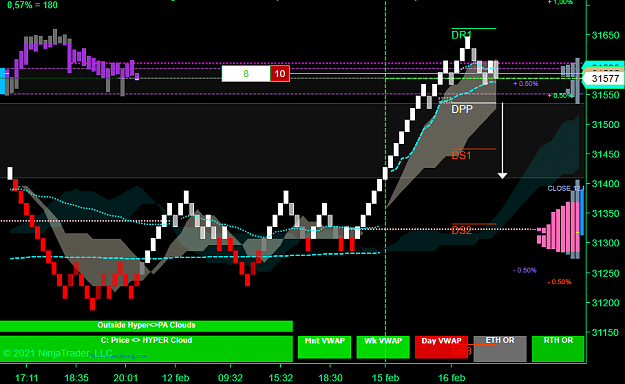Click the 0,57% = 180 readout
This screenshot has width=625, height=384.
pyautogui.click(x=32, y=5)
